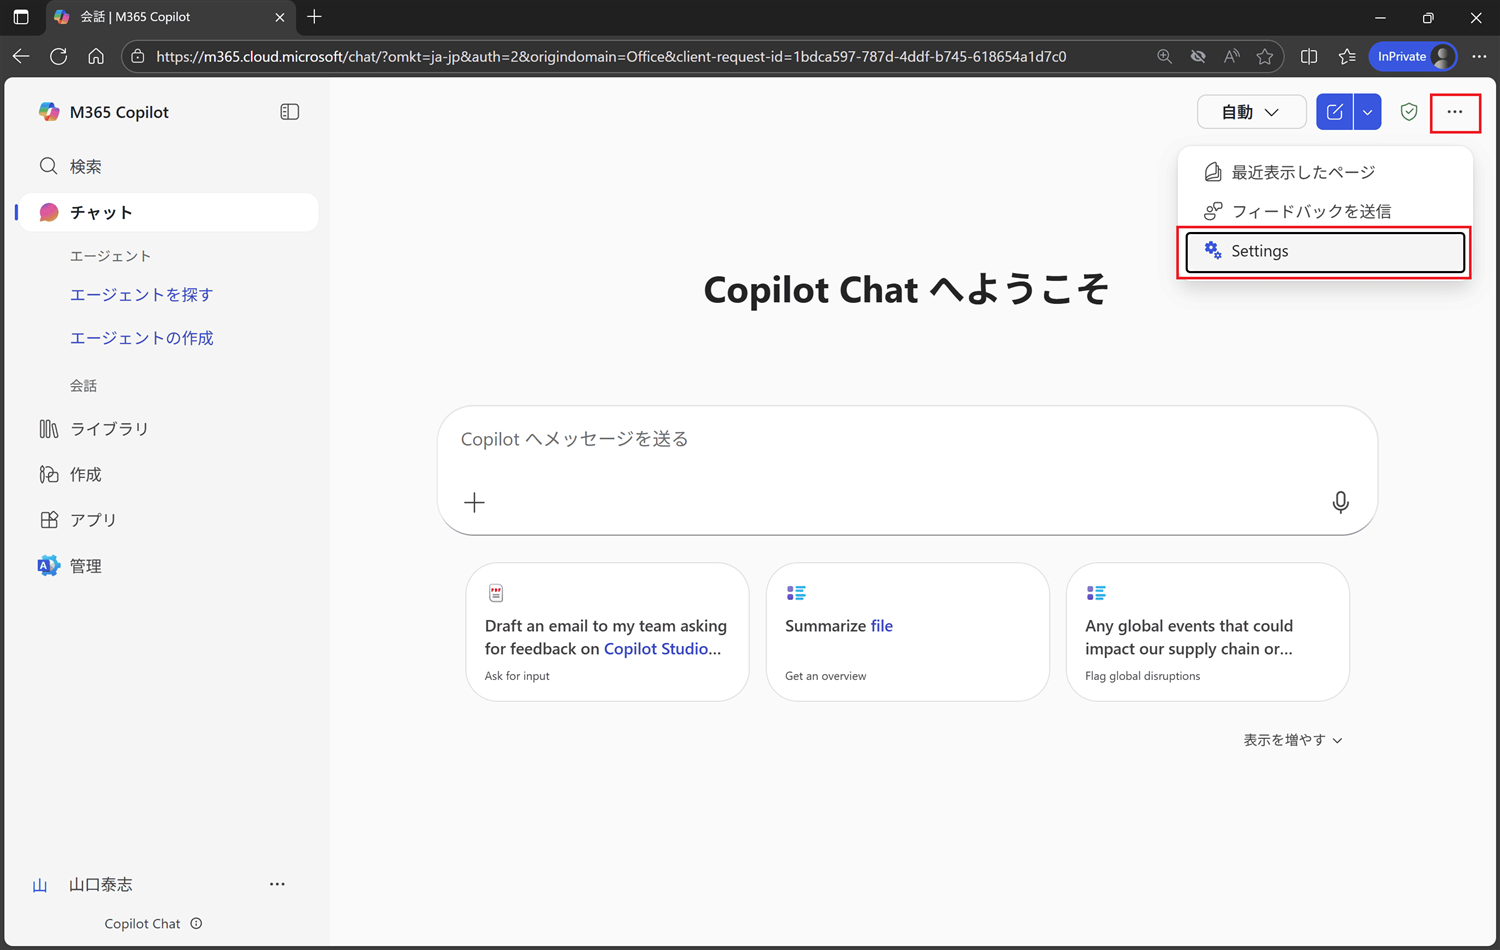
Task: View site information lock icon
Action: point(138,57)
